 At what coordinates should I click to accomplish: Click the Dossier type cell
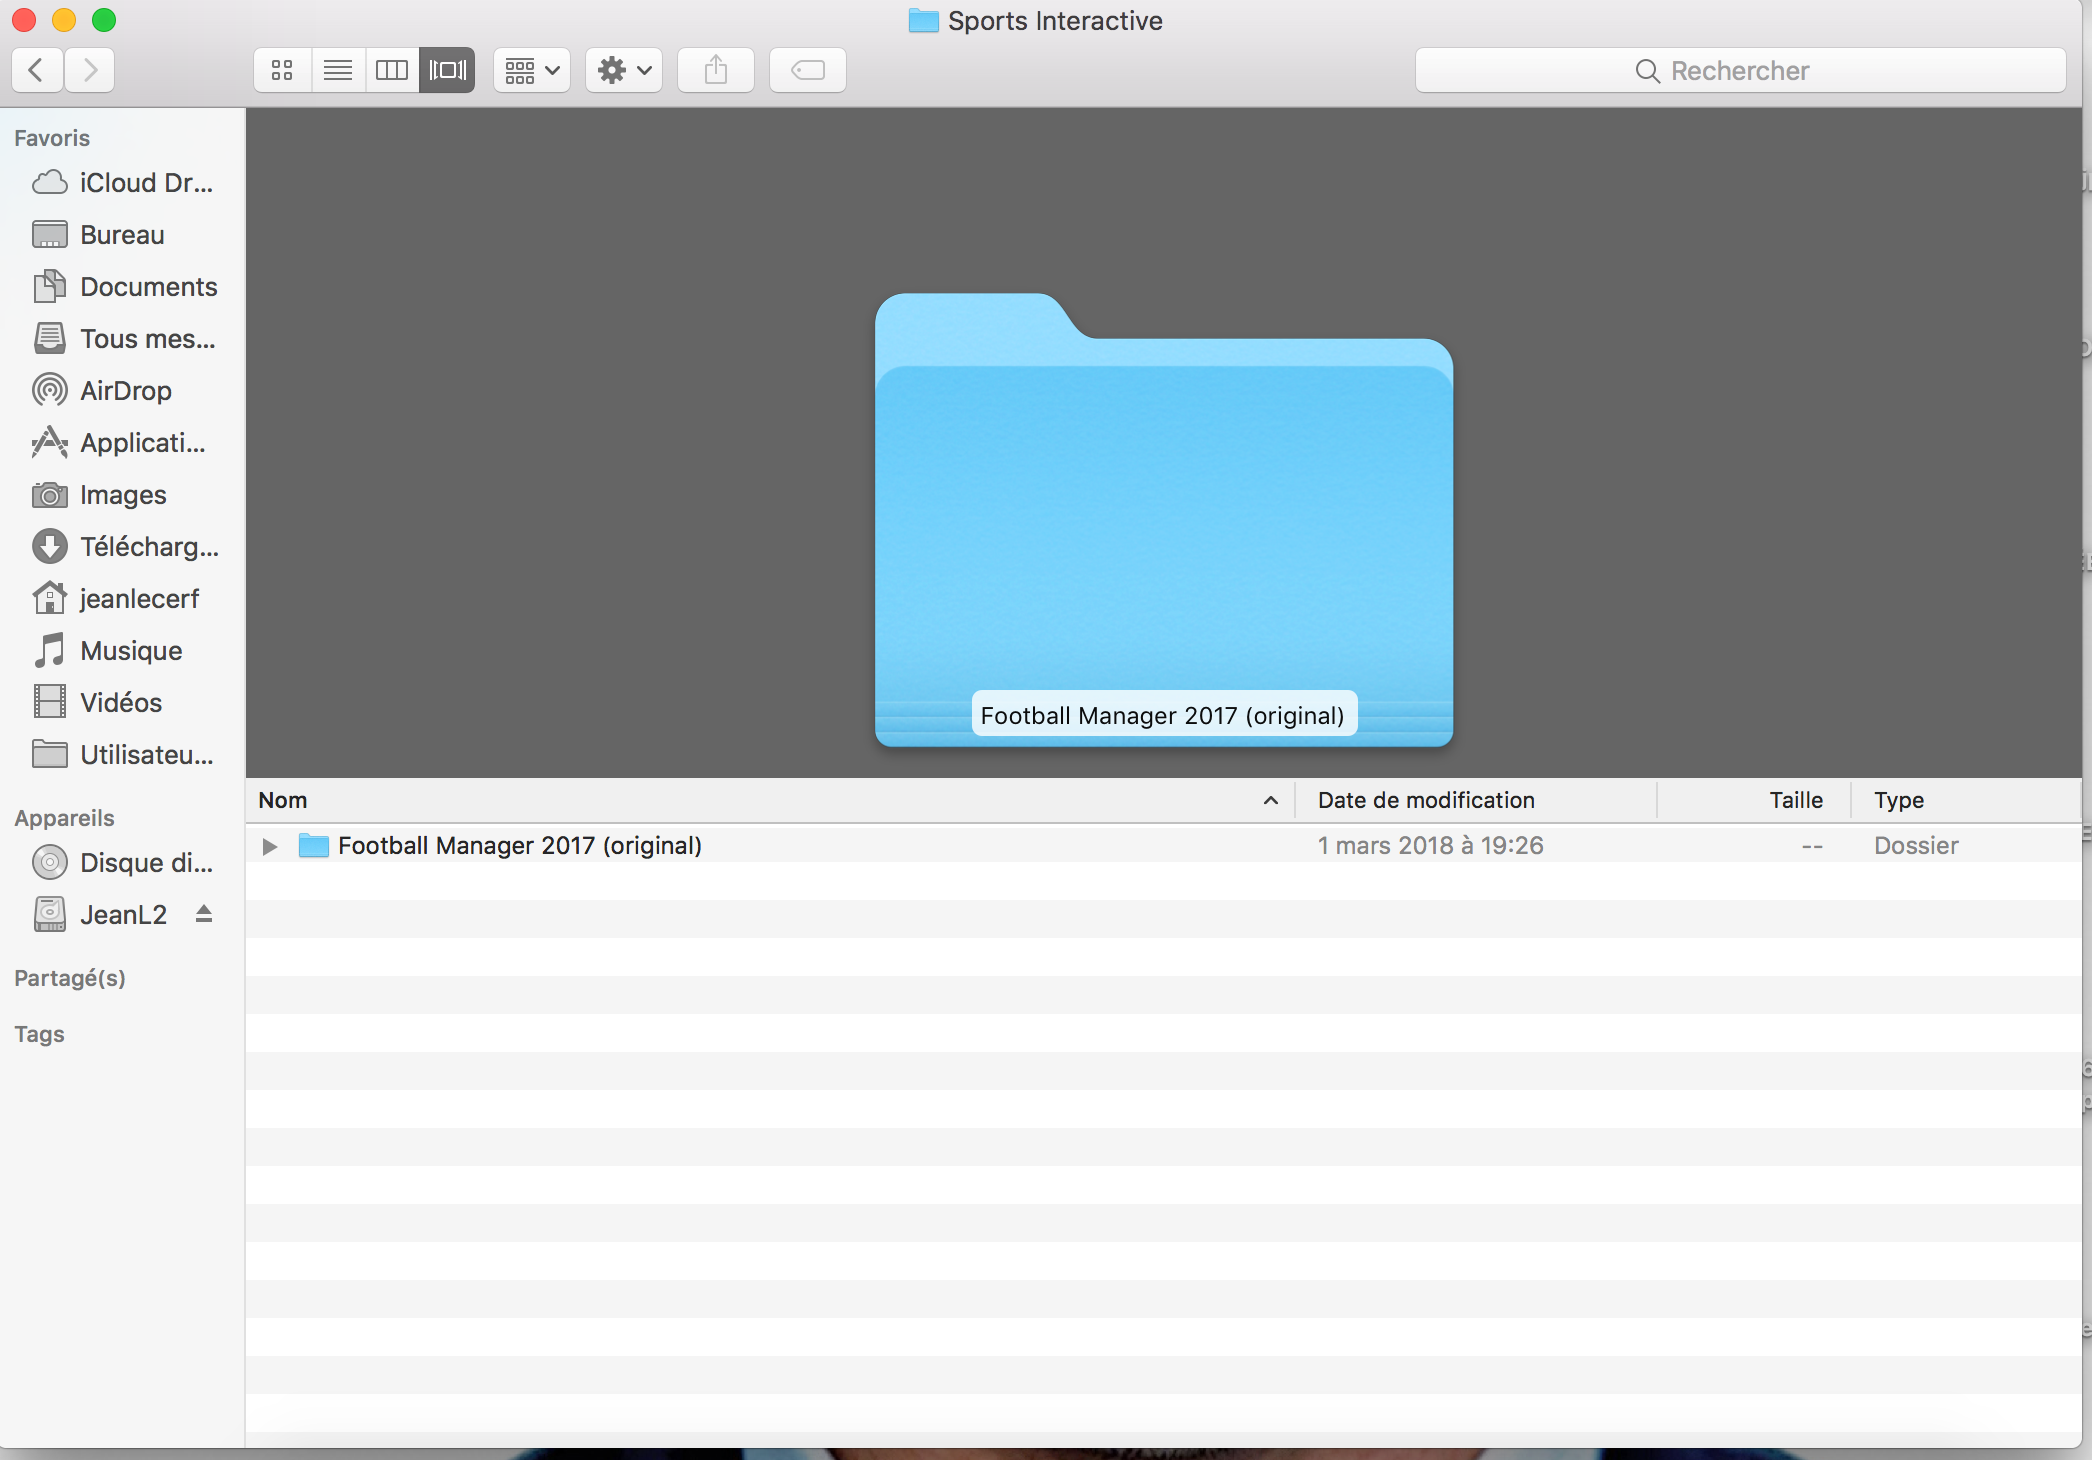tap(1916, 846)
